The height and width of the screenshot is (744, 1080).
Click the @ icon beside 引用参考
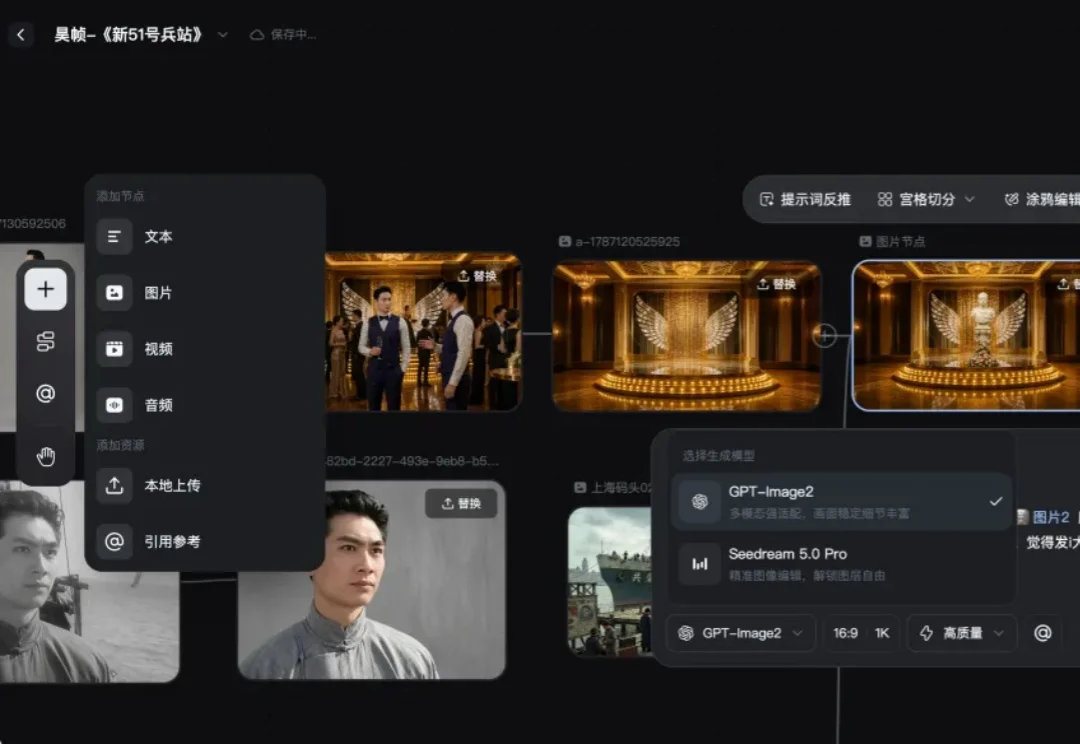[x=114, y=541]
